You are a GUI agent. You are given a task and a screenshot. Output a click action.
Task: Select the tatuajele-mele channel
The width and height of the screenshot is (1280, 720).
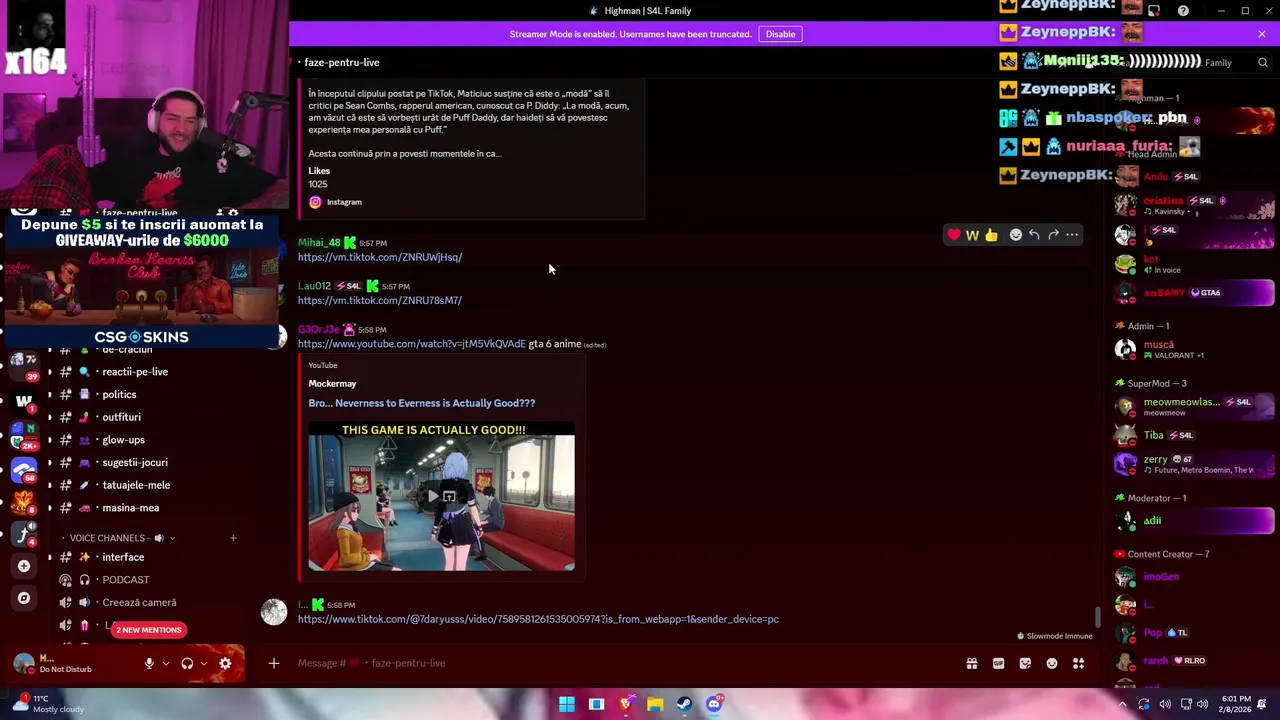pyautogui.click(x=136, y=485)
